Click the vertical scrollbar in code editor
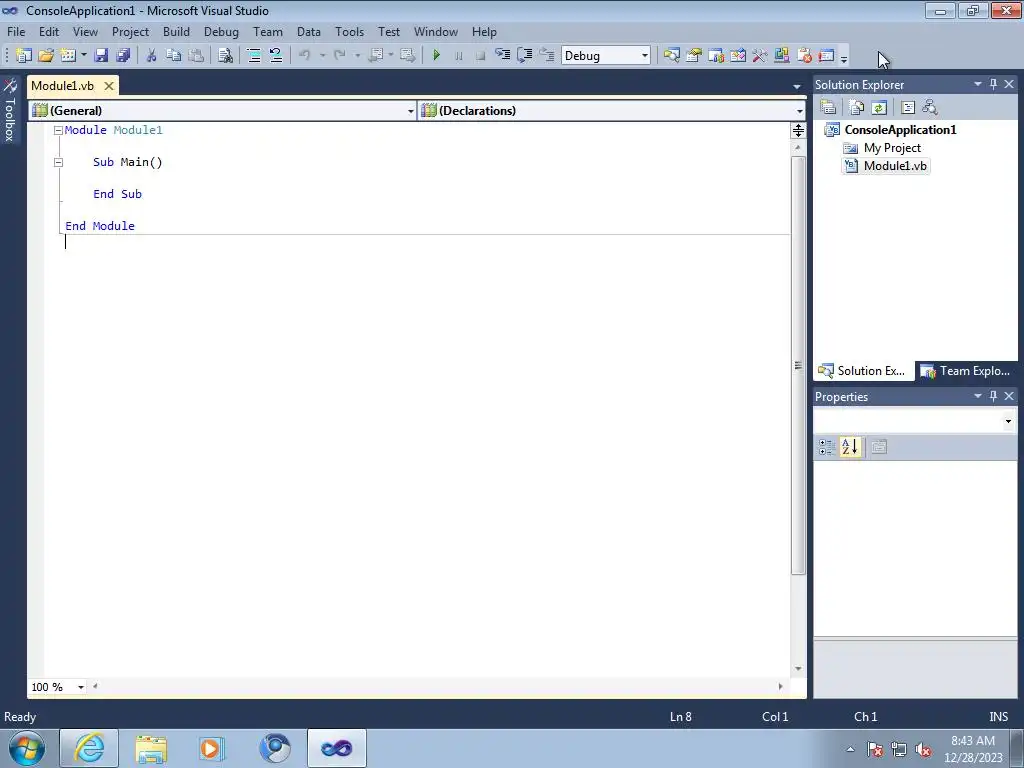This screenshot has height=768, width=1024. pos(798,364)
